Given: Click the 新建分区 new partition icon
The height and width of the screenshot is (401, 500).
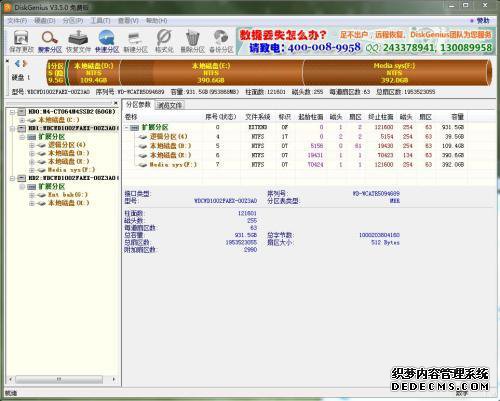Looking at the screenshot, I should (135, 41).
